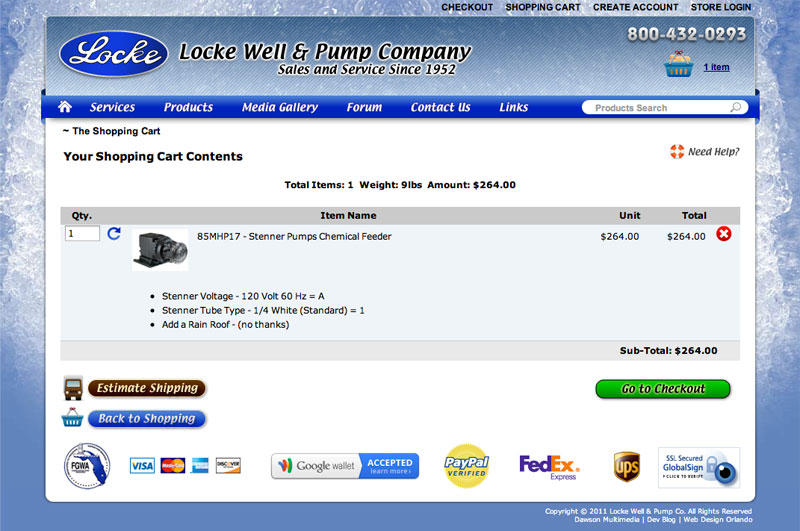
Task: Click the Stenner pump product thumbnail
Action: click(x=160, y=250)
